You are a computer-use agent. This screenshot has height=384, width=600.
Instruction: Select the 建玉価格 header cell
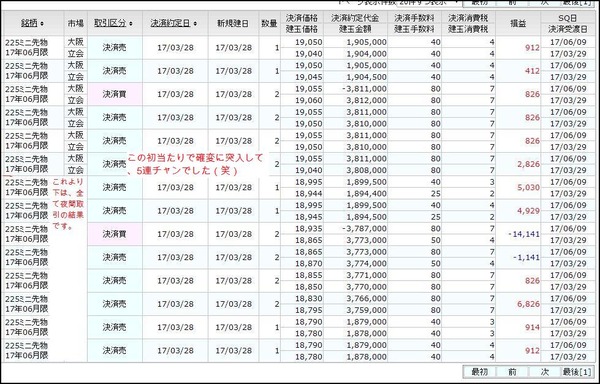tap(302, 29)
